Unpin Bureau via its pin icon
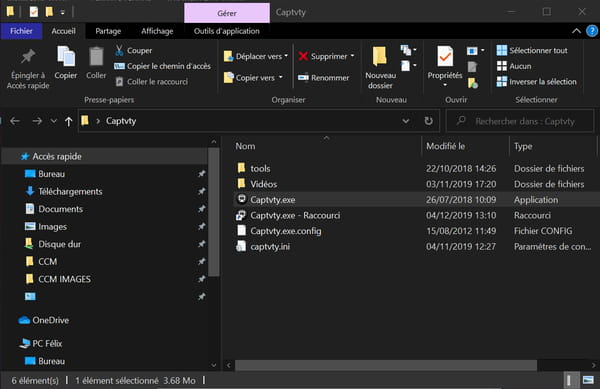Image resolution: width=600 pixels, height=389 pixels. click(201, 174)
